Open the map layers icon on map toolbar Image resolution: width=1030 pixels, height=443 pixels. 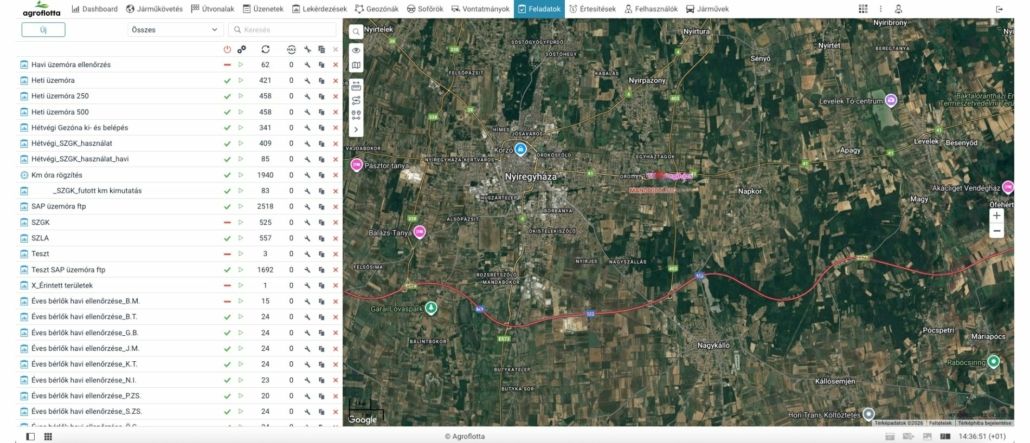tap(356, 65)
